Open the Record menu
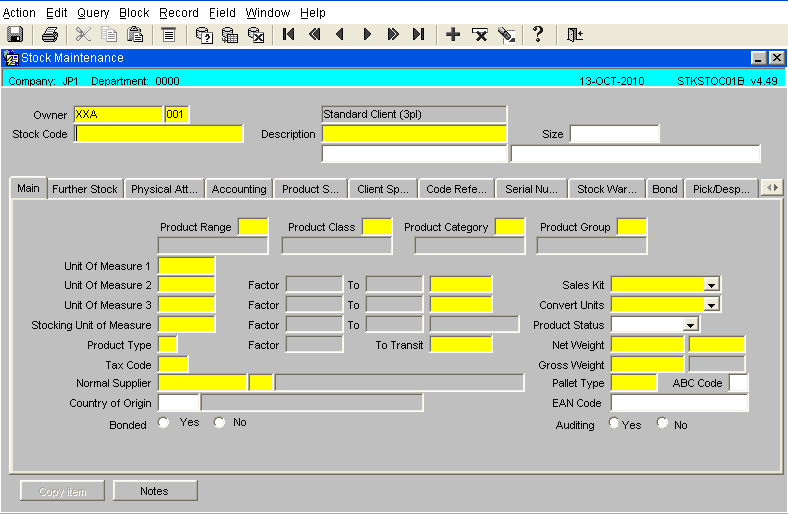This screenshot has width=788, height=514. [179, 13]
